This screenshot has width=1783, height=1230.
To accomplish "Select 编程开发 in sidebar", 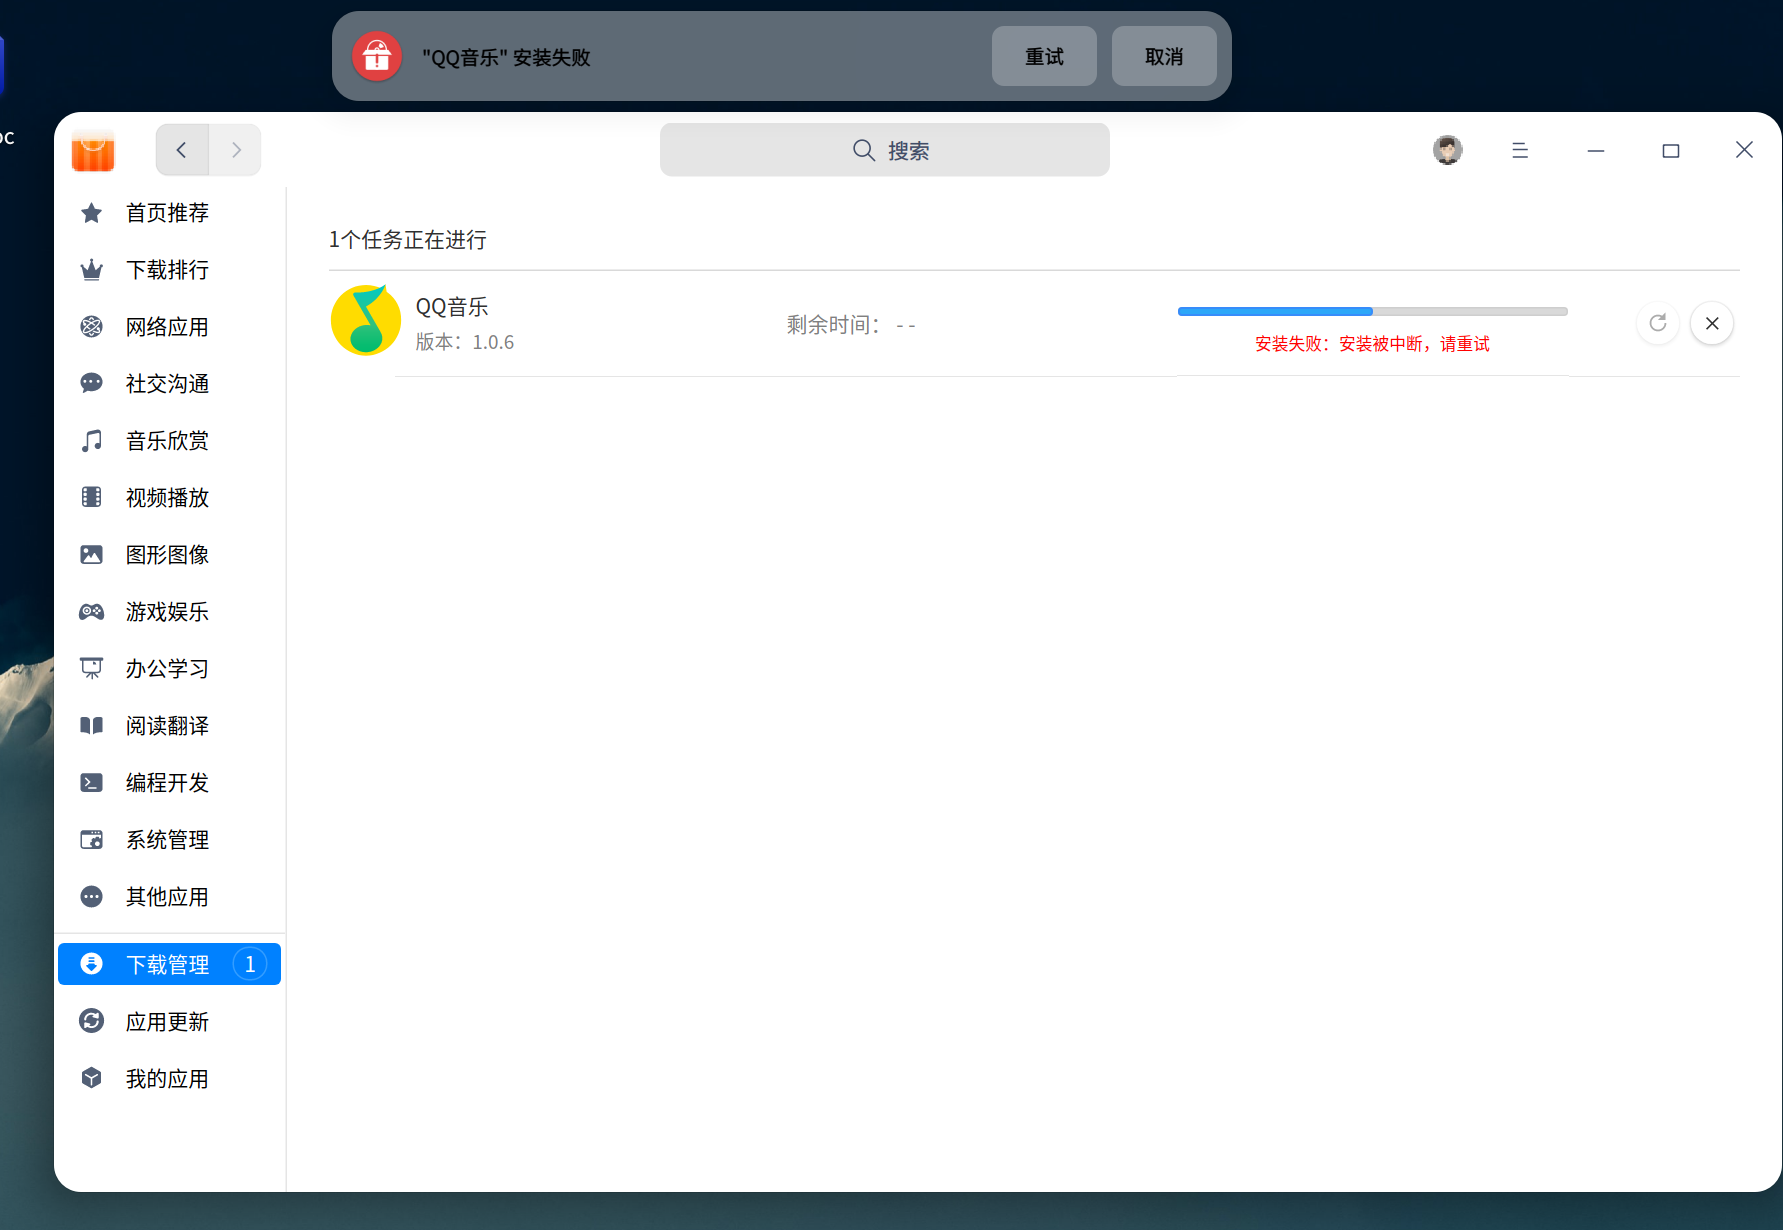I will pyautogui.click(x=170, y=783).
